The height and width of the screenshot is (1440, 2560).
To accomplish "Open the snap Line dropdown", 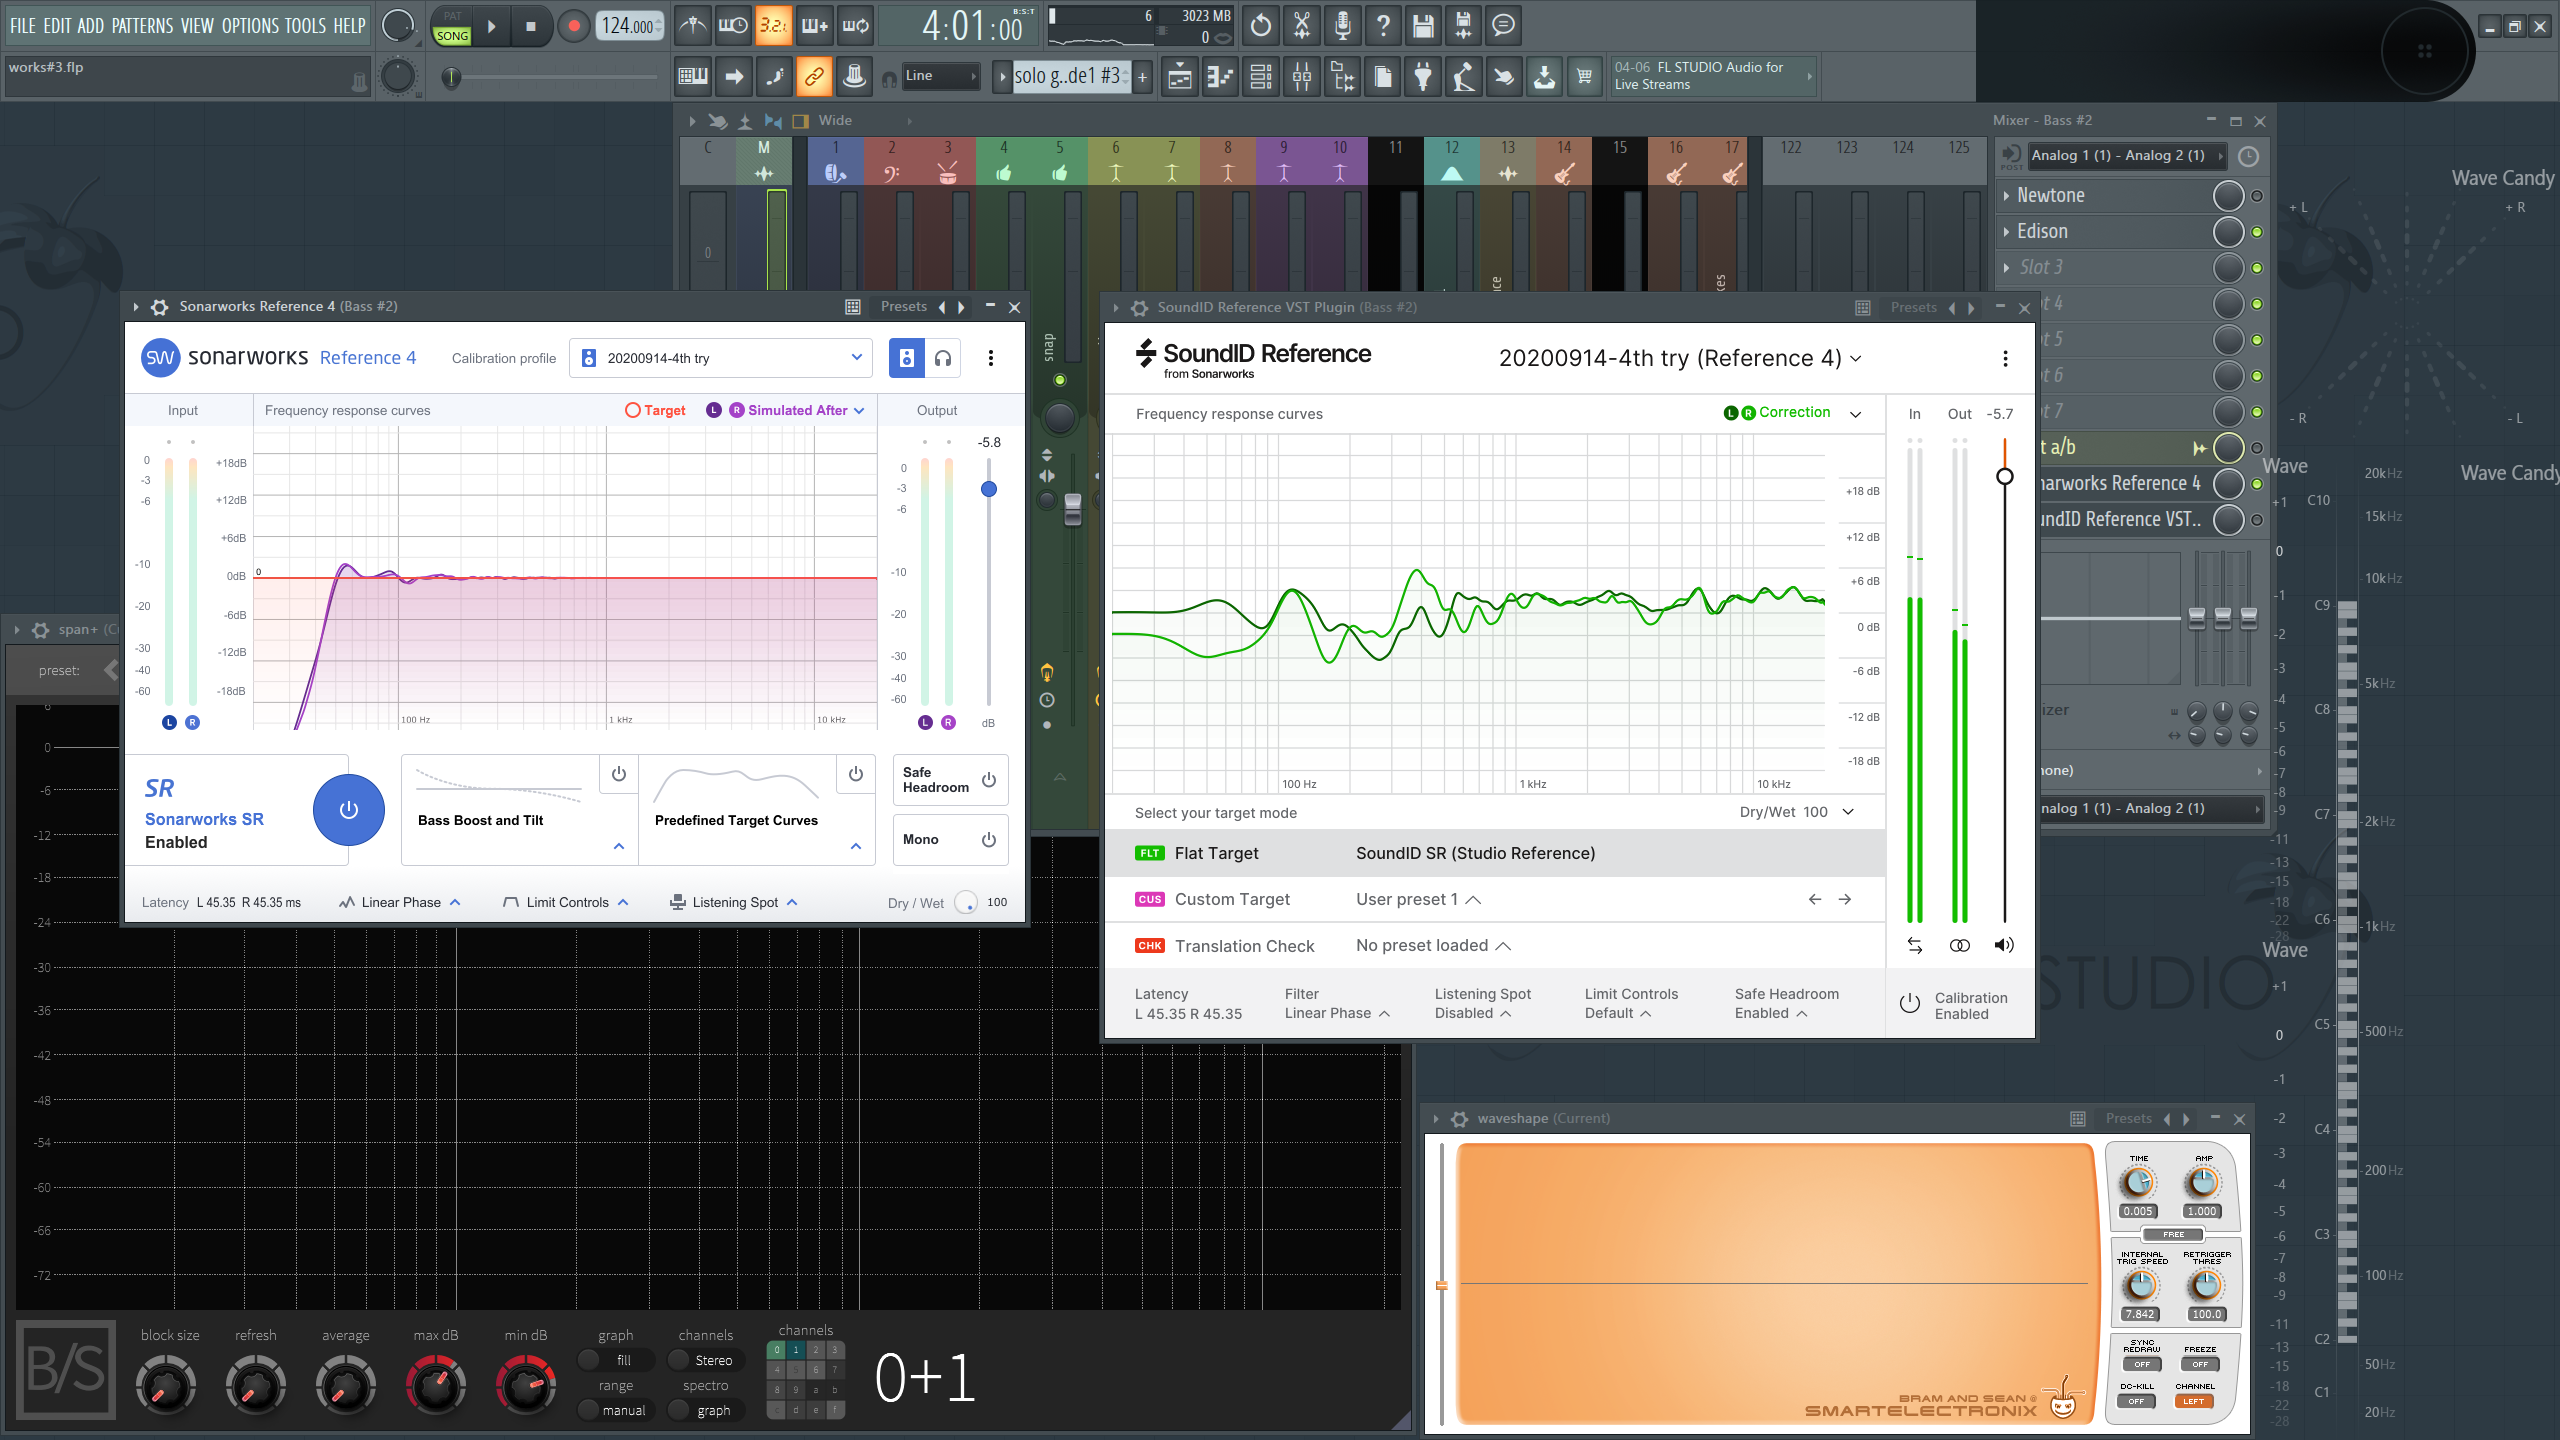I will 940,76.
